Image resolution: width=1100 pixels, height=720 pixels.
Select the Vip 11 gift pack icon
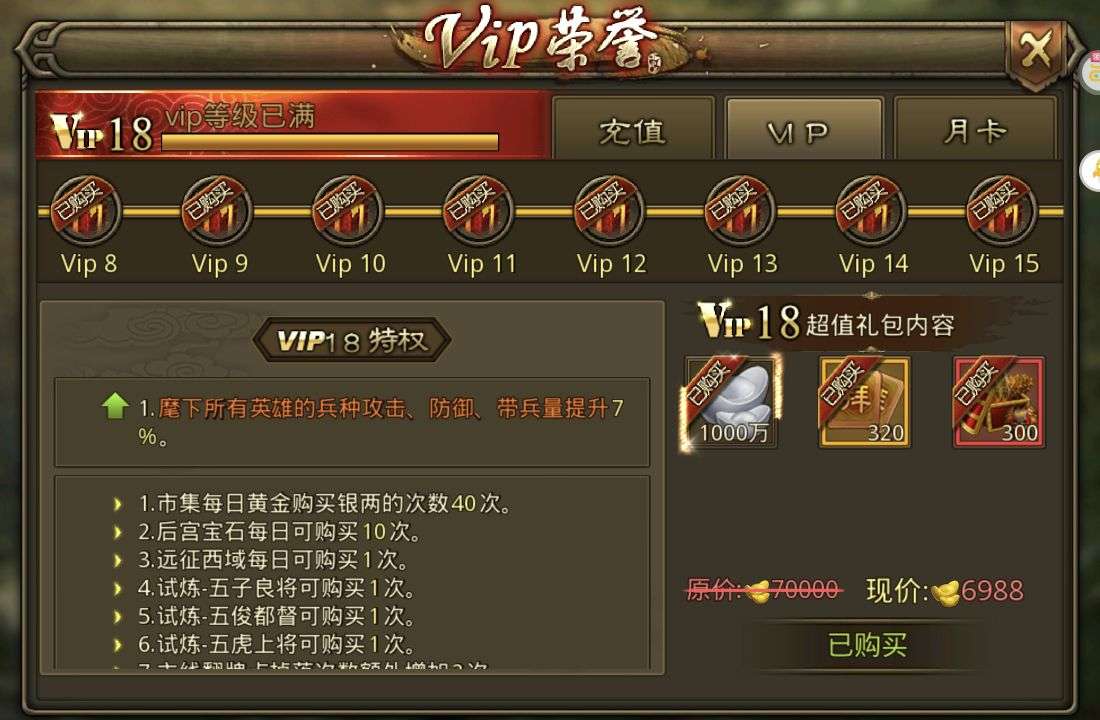click(x=478, y=211)
